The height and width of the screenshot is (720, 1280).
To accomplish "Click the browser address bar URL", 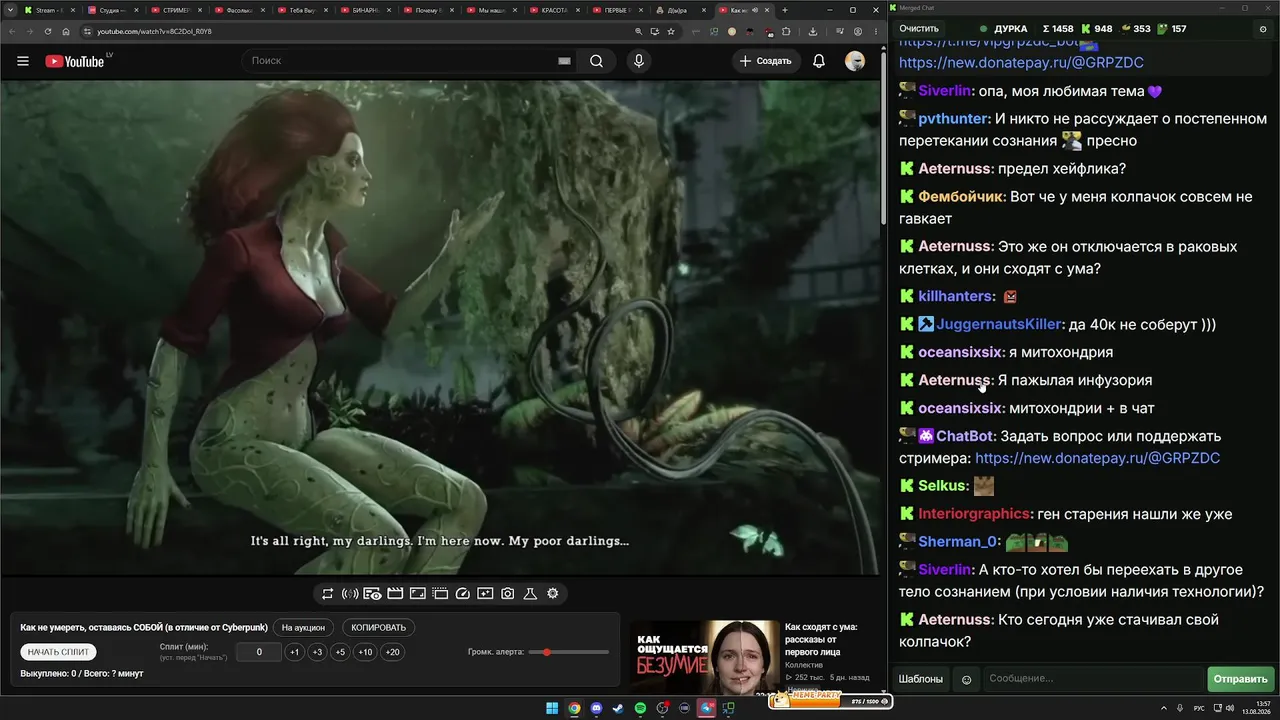I will [x=154, y=31].
